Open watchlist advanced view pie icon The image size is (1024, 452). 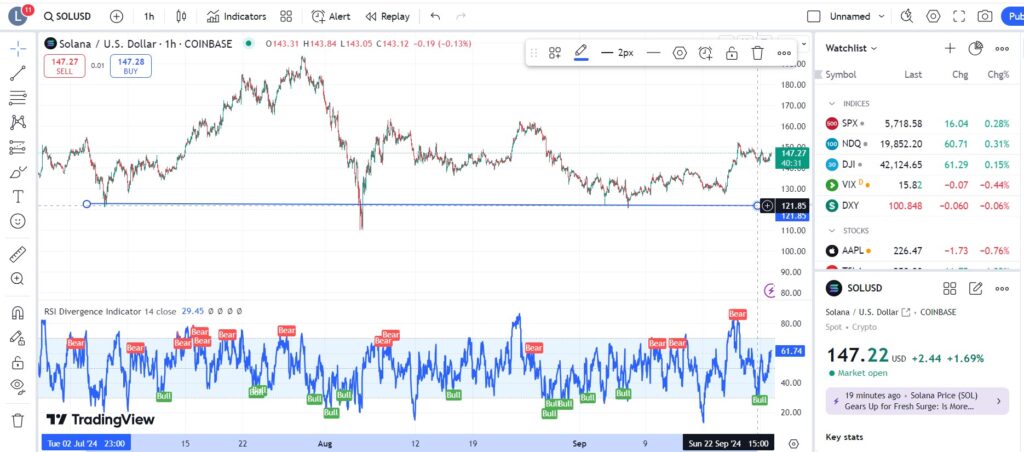click(x=976, y=48)
